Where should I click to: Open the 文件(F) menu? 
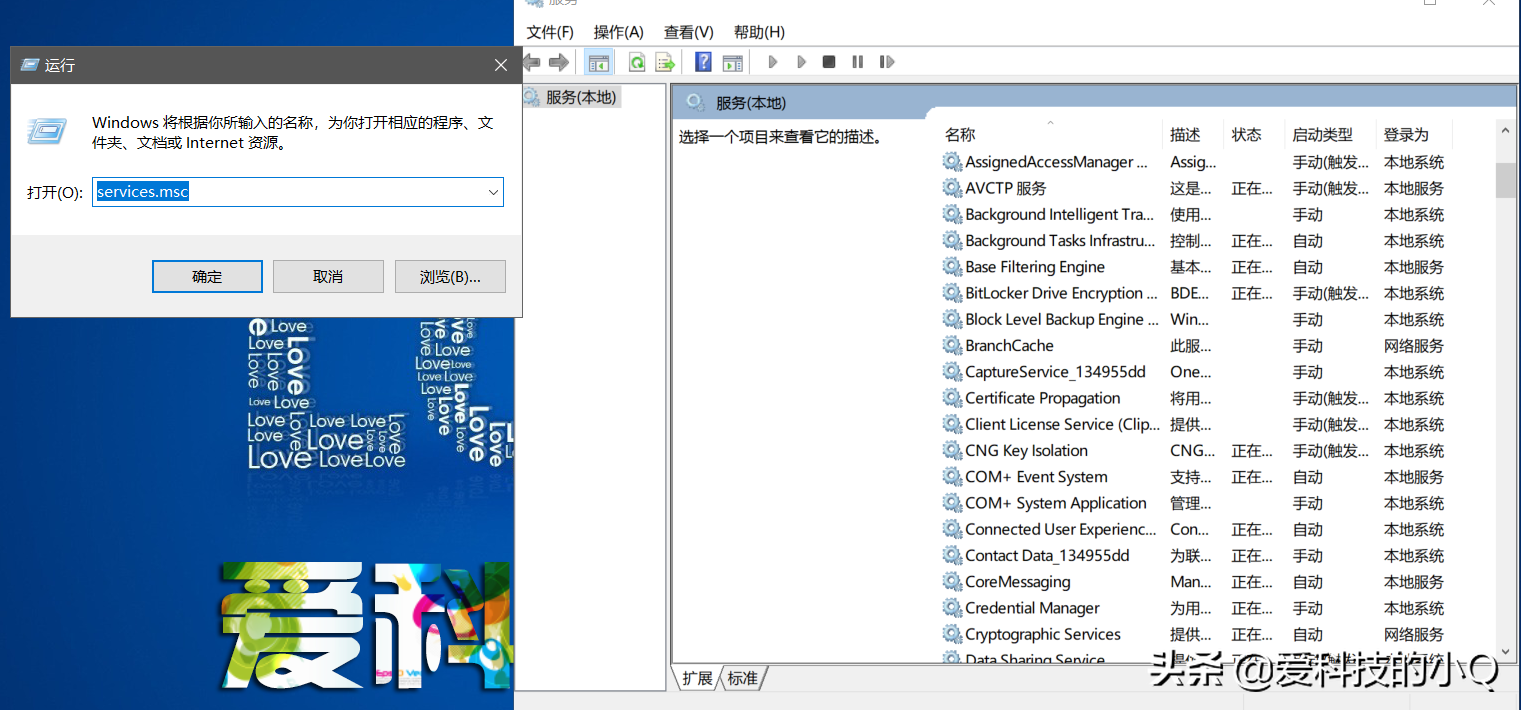click(x=550, y=32)
